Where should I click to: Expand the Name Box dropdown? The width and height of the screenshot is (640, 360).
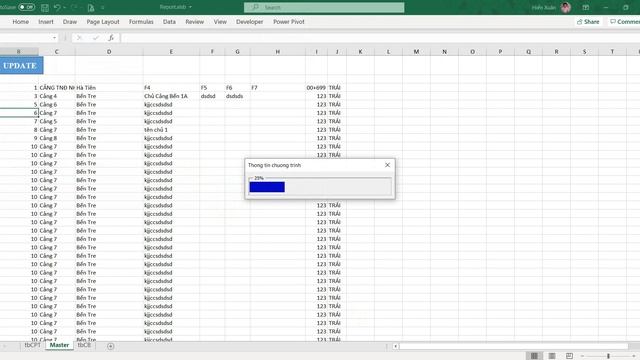[54, 38]
